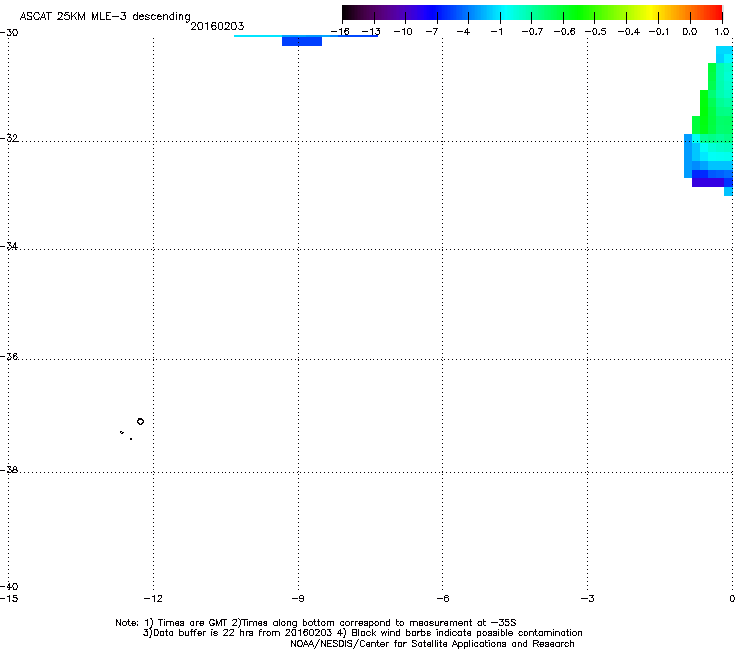Click the date label 20160203 under the title
This screenshot has height=650, width=740.
coord(217,26)
